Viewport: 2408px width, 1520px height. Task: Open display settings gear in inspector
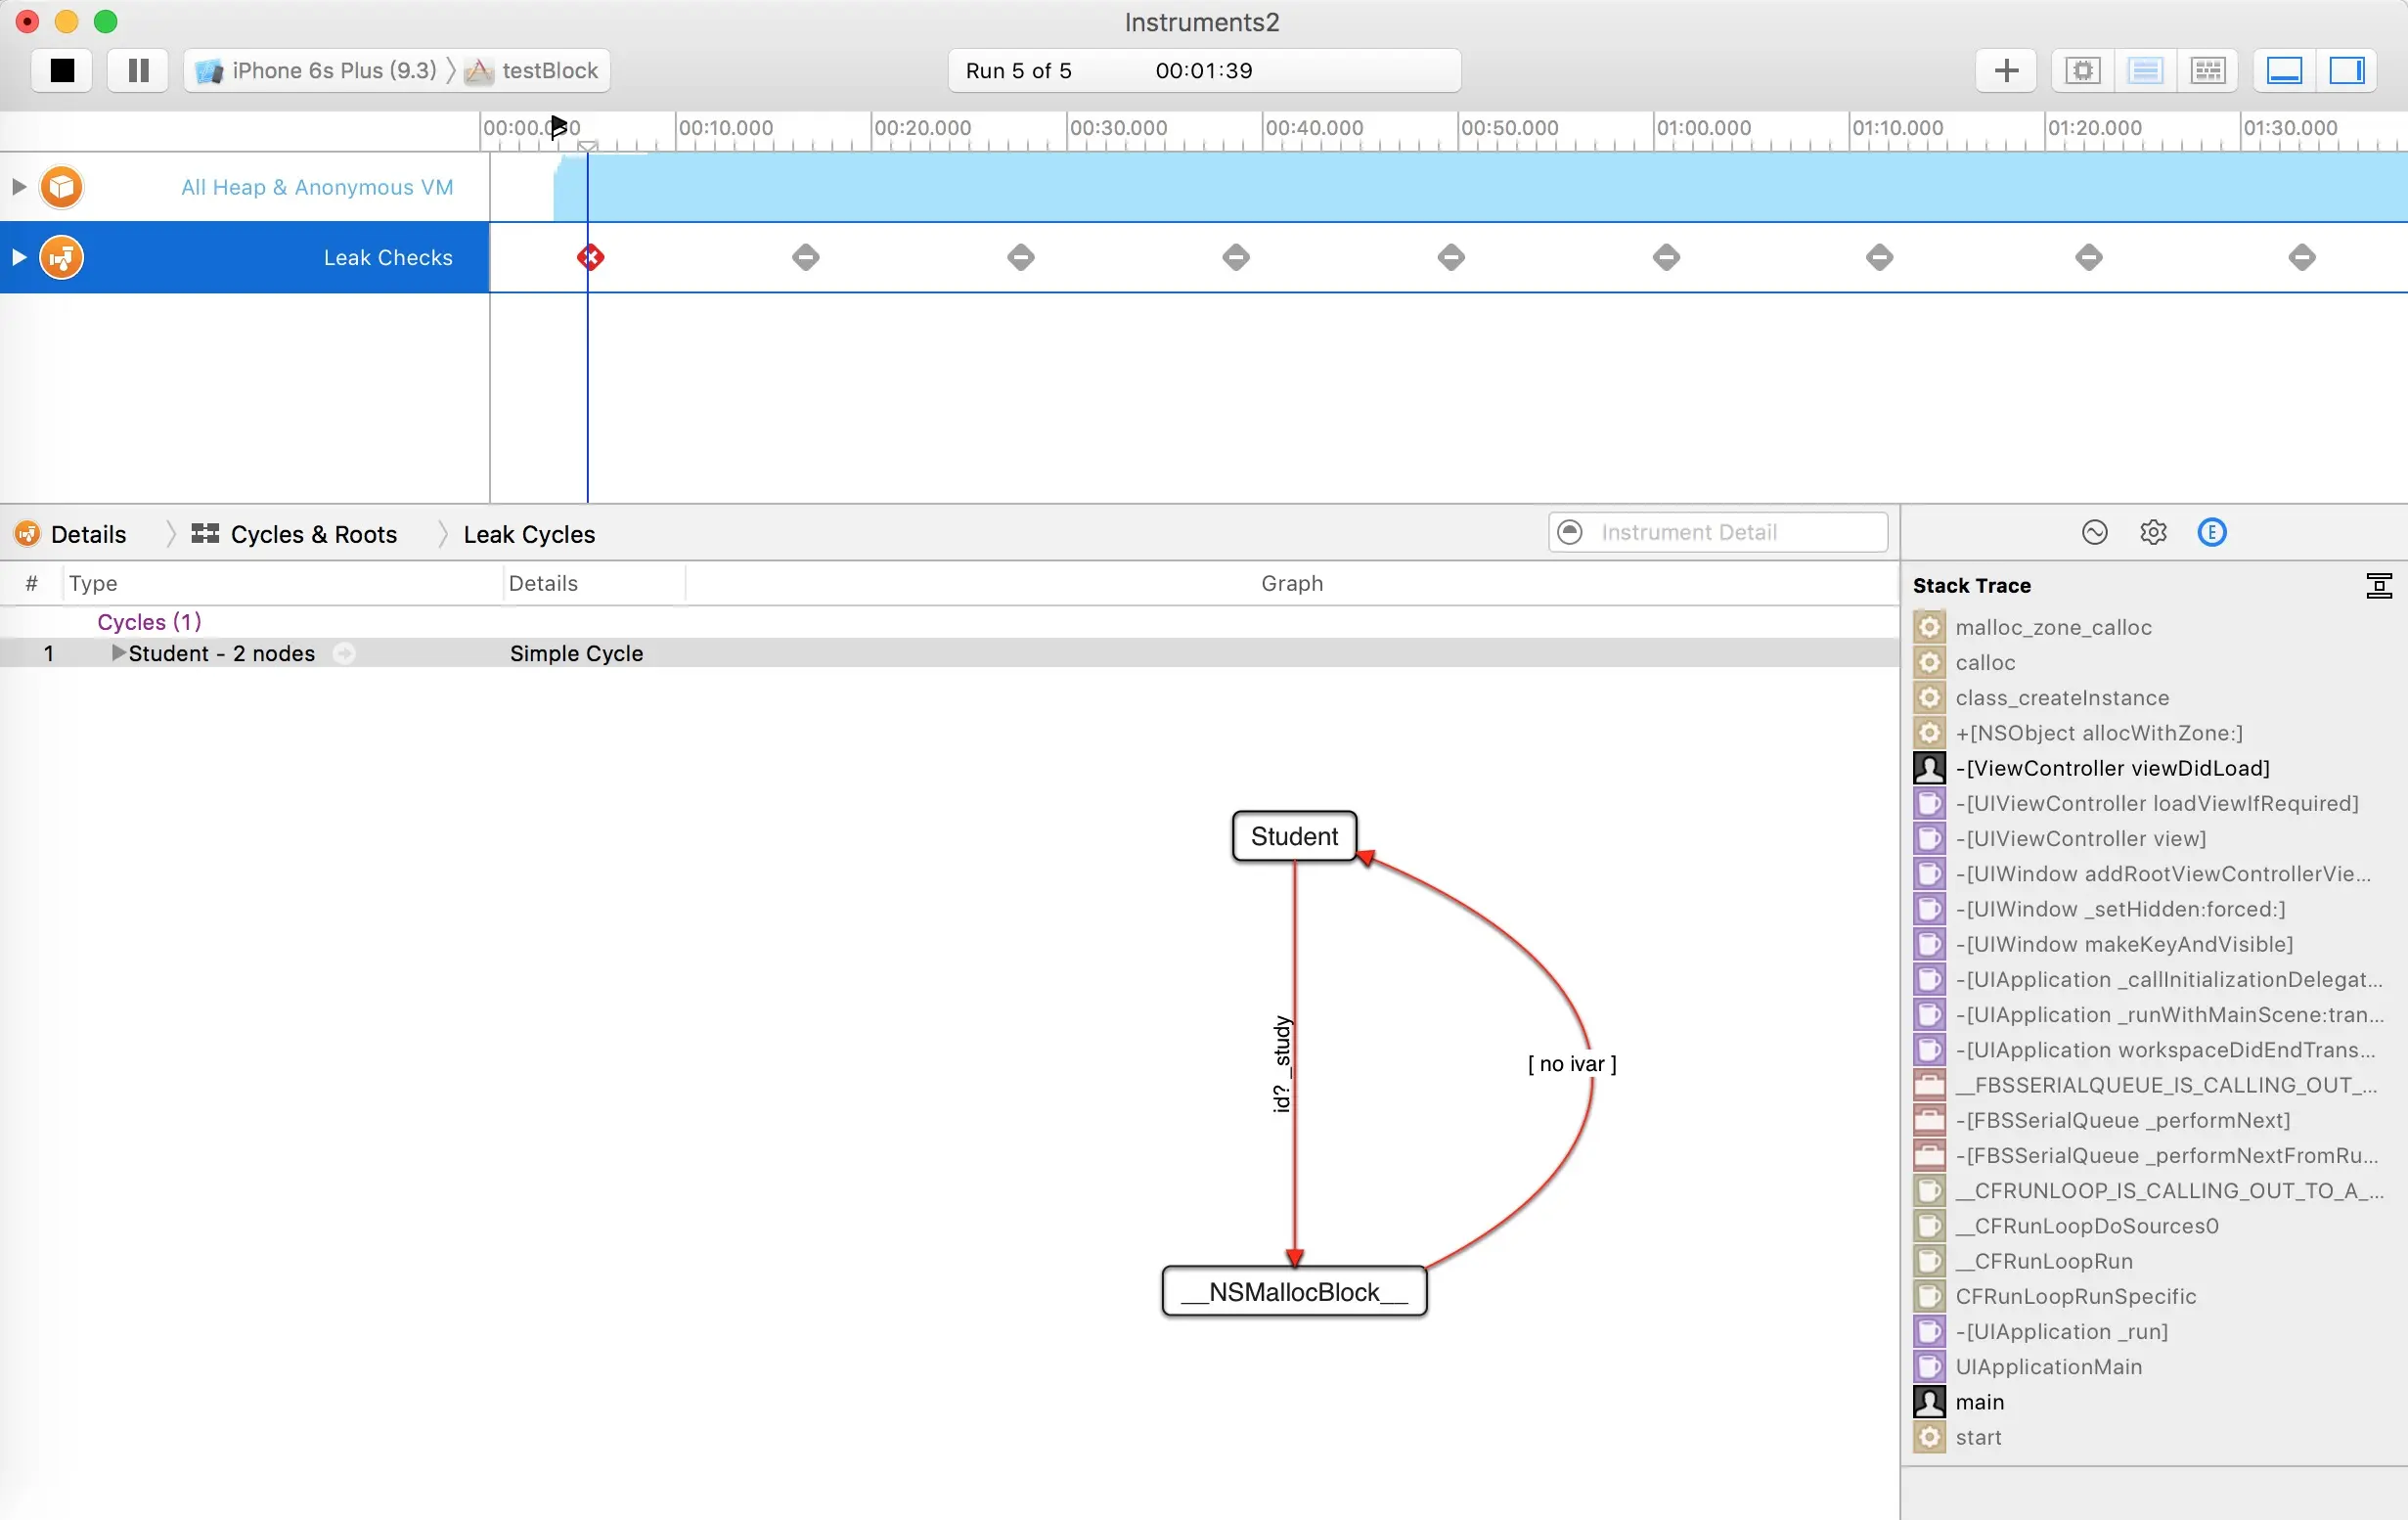click(2153, 532)
